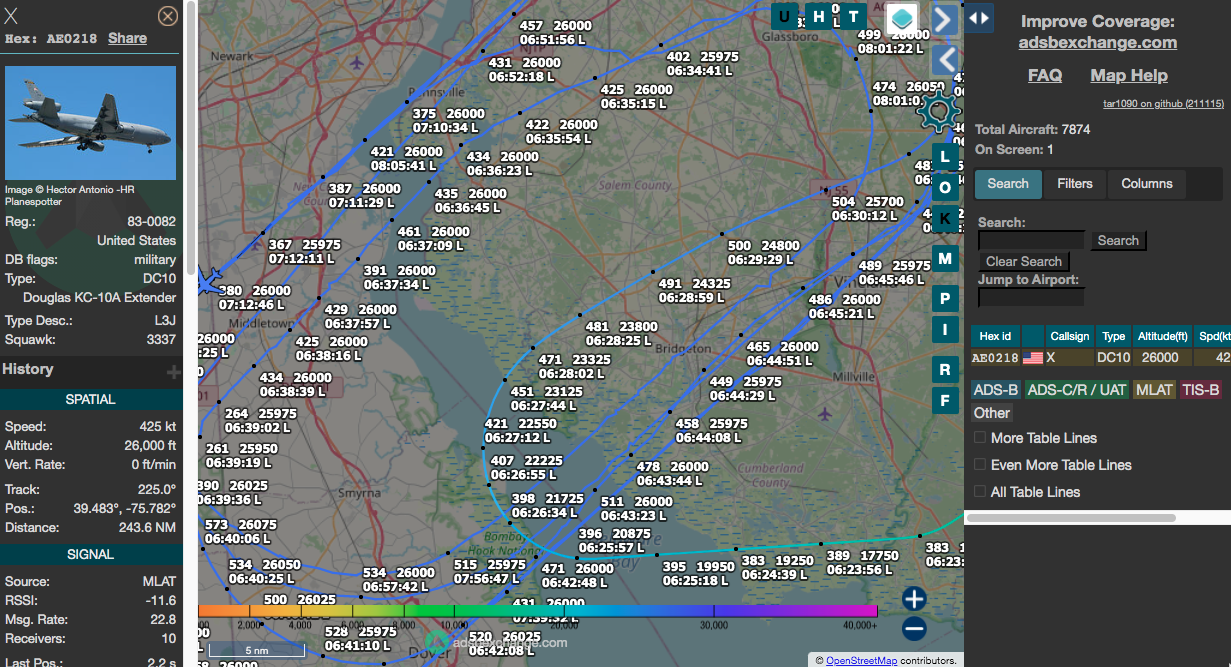Click the P map button
Viewport: 1231px width, 667px height.
945,299
